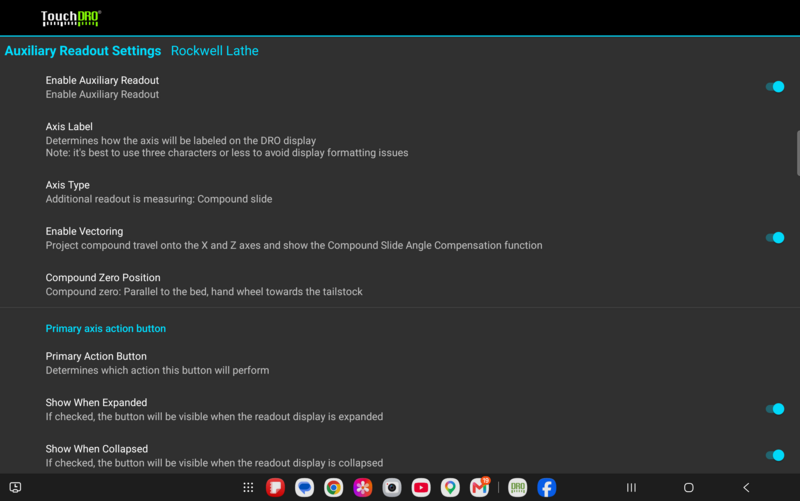Open the TouchDRO app icon in taskbar
800x501 pixels.
pyautogui.click(x=517, y=488)
